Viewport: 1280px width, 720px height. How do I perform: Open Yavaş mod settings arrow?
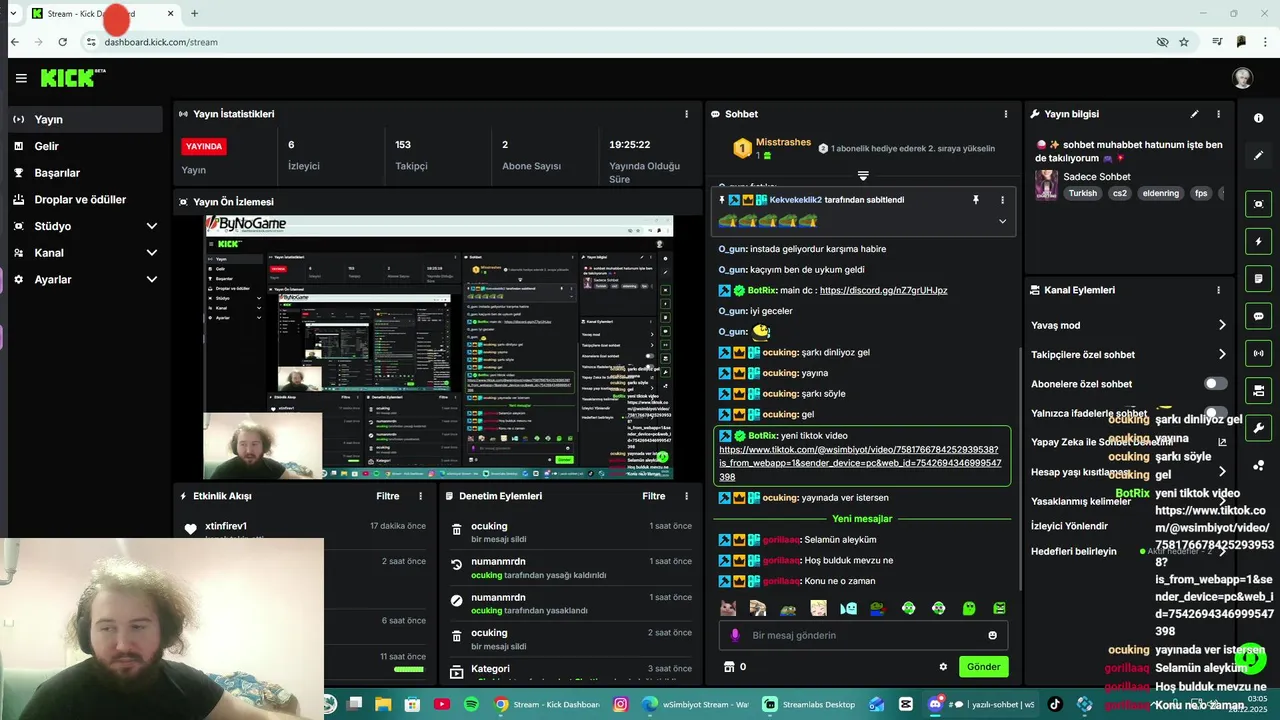(x=1221, y=325)
